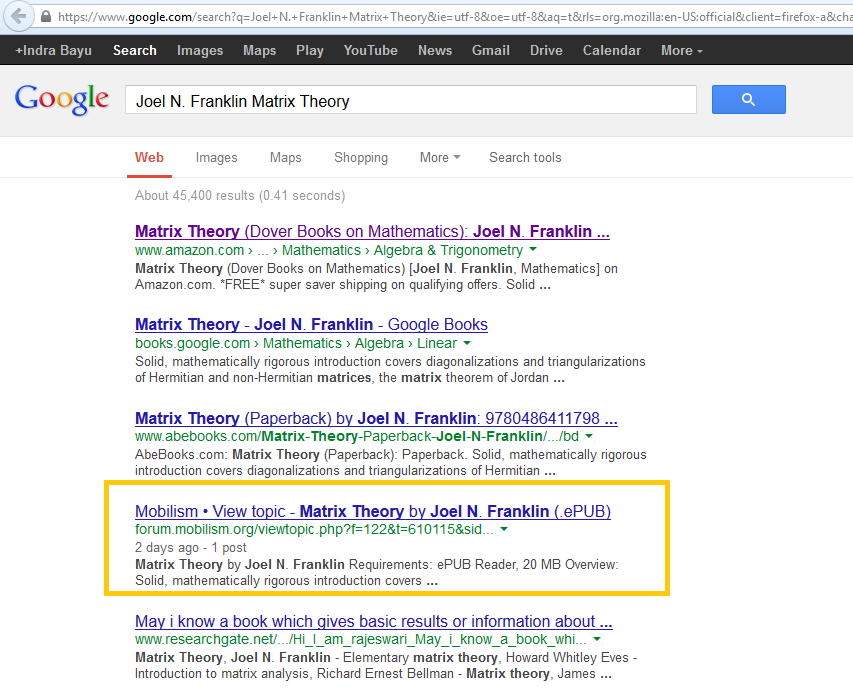This screenshot has height=691, width=853.
Task: Click 'About 45,400 results (0.41 seconds)' text
Action: [240, 196]
